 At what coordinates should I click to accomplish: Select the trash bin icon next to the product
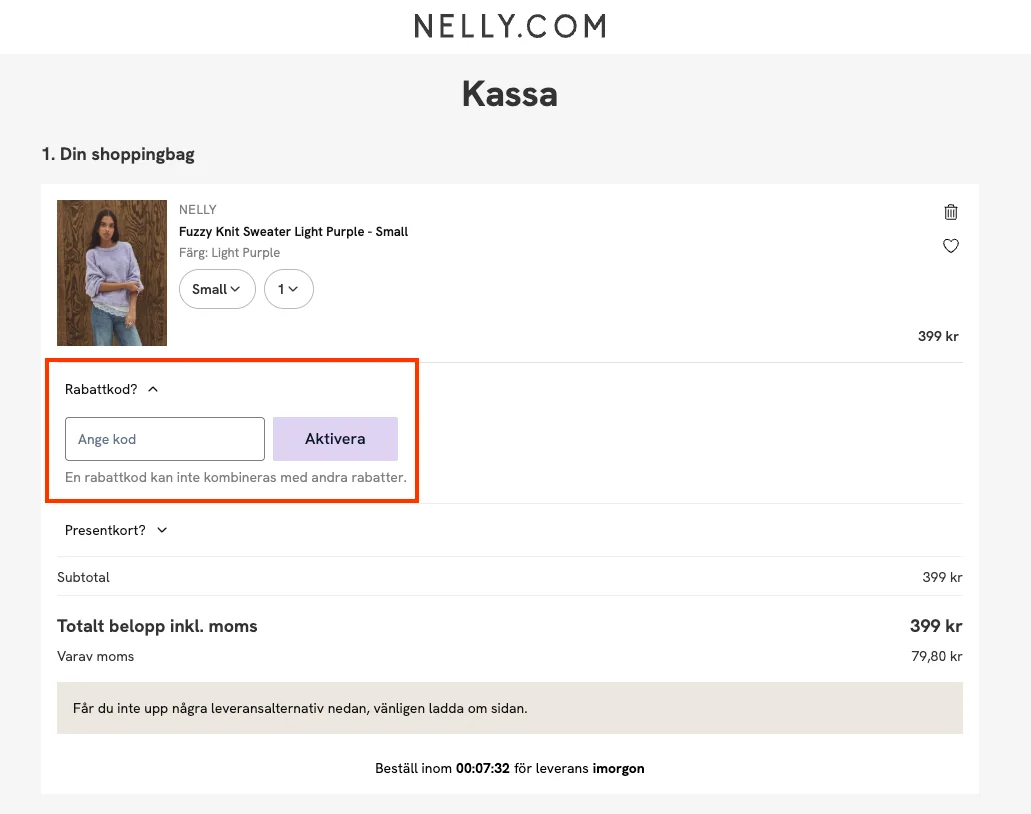(950, 212)
